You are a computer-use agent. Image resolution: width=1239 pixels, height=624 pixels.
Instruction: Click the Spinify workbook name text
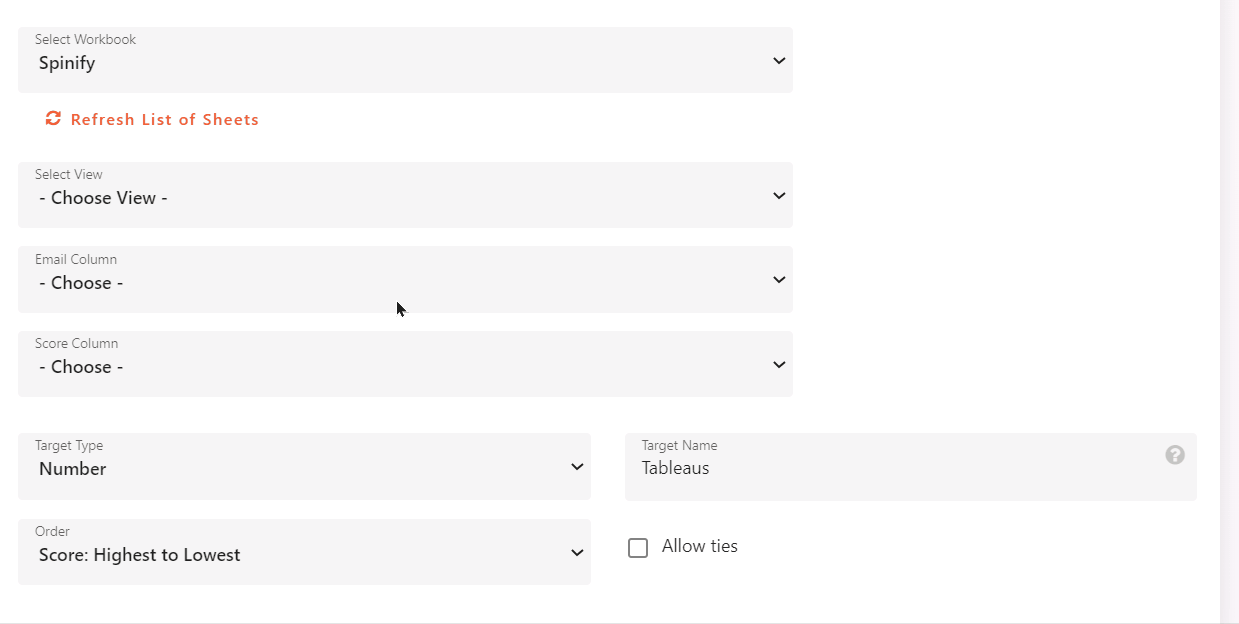click(66, 62)
